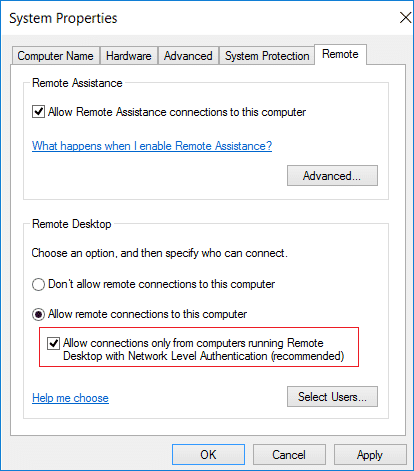Uncheck Allow Remote Assistance connections checkbox
Viewport: 414px width, 471px height.
(38, 112)
